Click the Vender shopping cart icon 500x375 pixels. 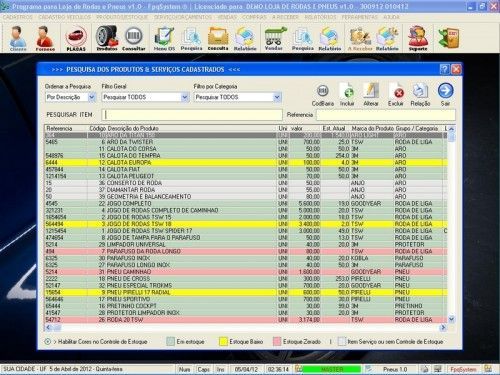(x=274, y=38)
